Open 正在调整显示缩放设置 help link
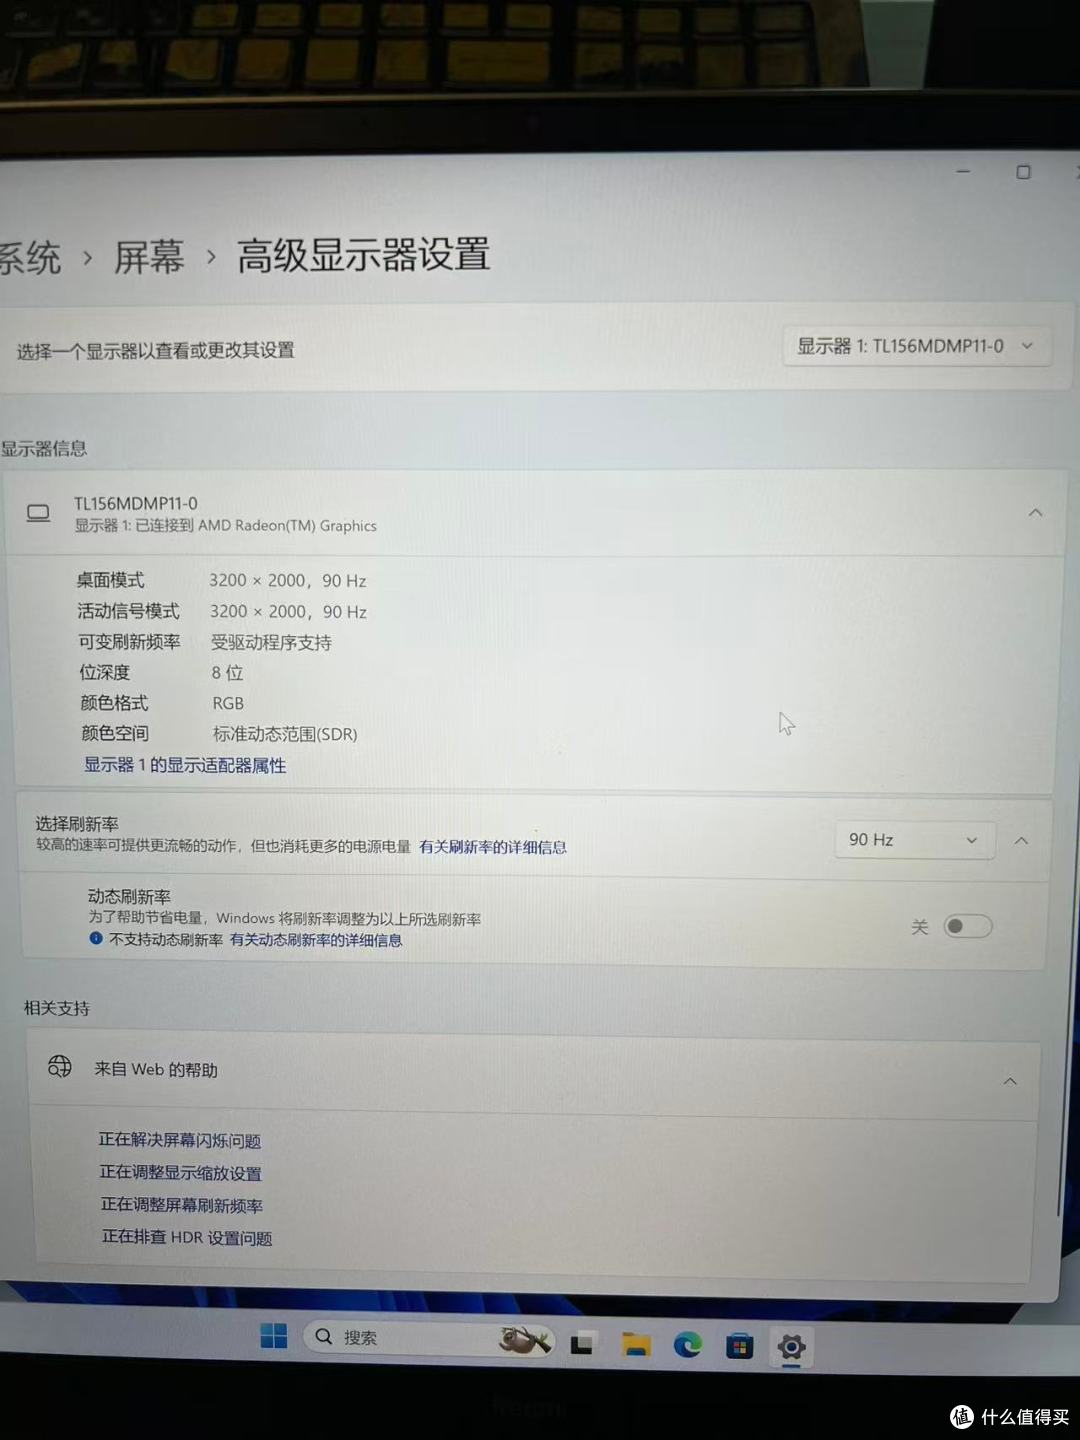Screen dimensions: 1080x1440 click(181, 1173)
